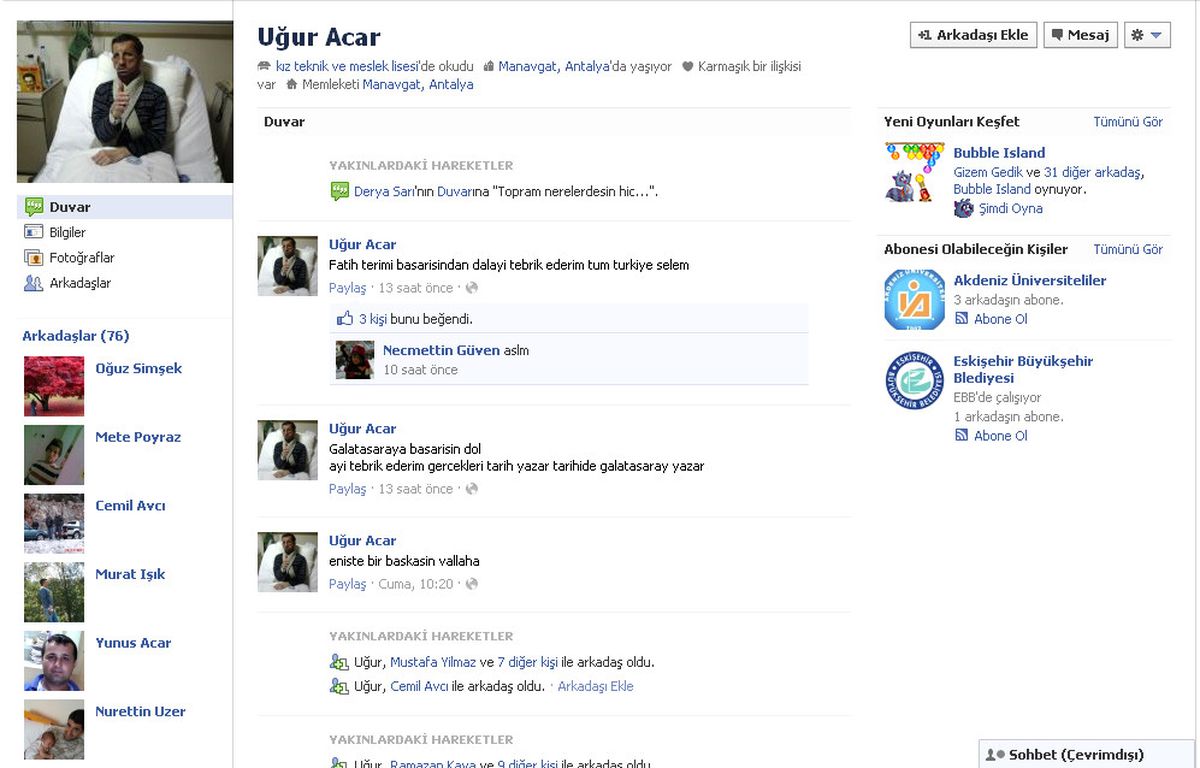Click the 13 saat önce timestamp on Fatih post
The width and height of the screenshot is (1200, 768).
[416, 288]
